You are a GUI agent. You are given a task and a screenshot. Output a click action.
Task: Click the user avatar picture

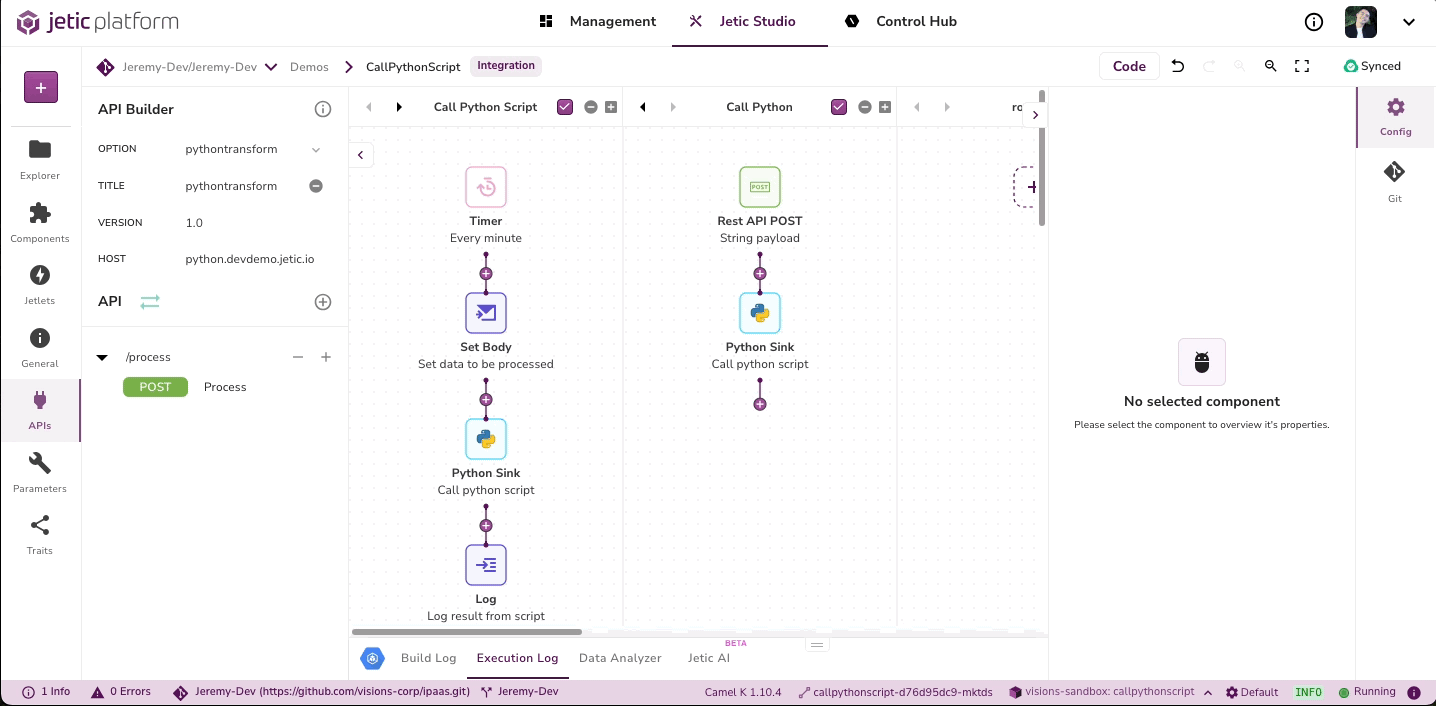(1361, 22)
